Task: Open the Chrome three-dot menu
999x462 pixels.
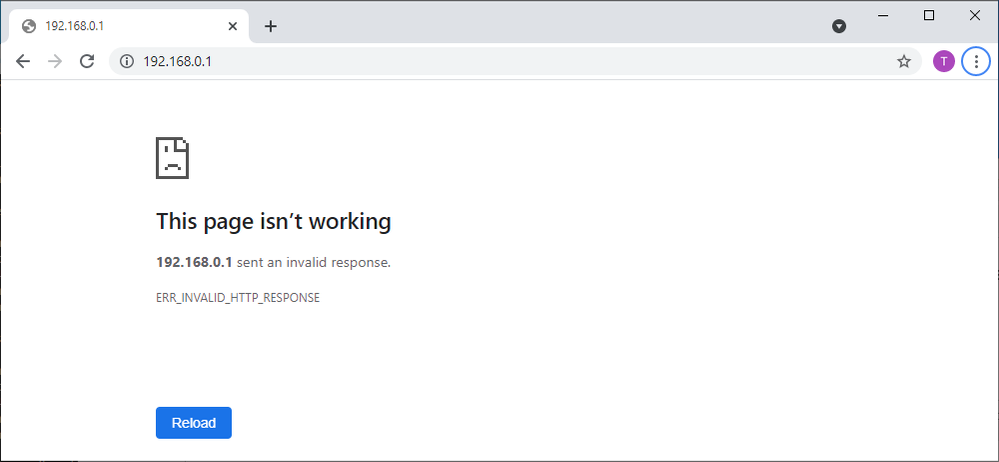Action: pyautogui.click(x=976, y=61)
